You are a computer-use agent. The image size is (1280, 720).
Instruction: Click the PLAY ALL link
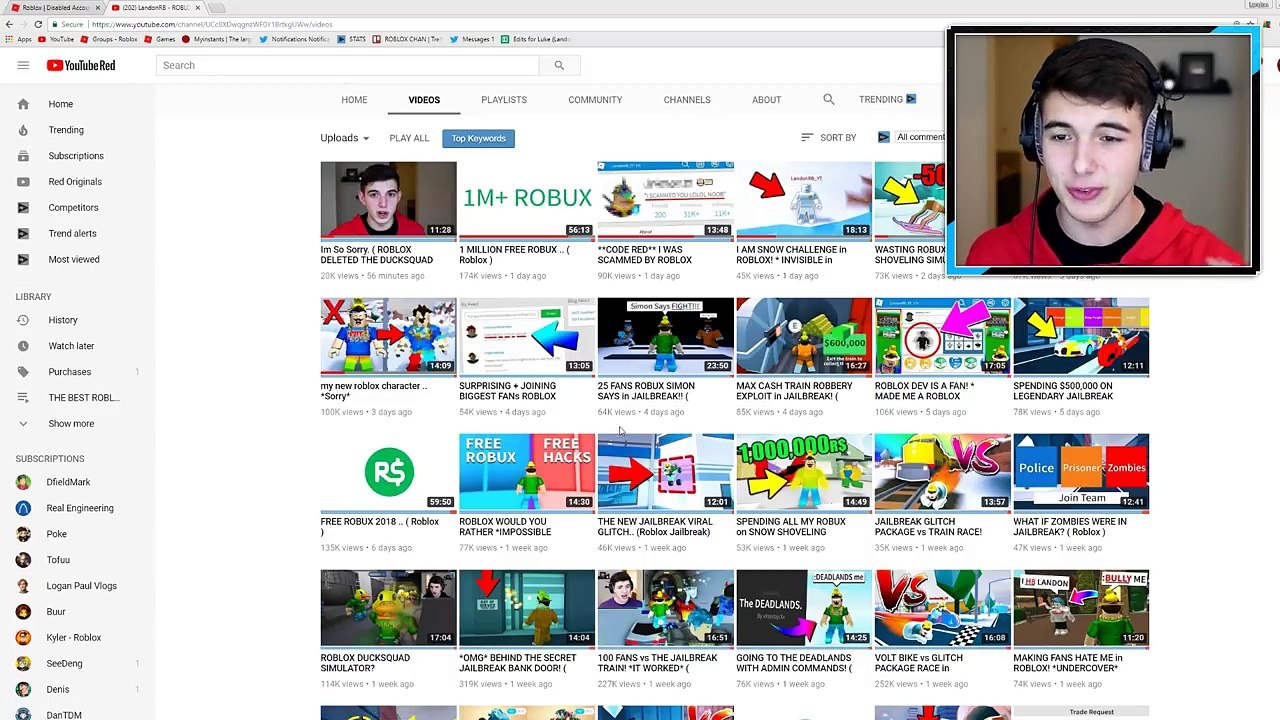pyautogui.click(x=409, y=138)
